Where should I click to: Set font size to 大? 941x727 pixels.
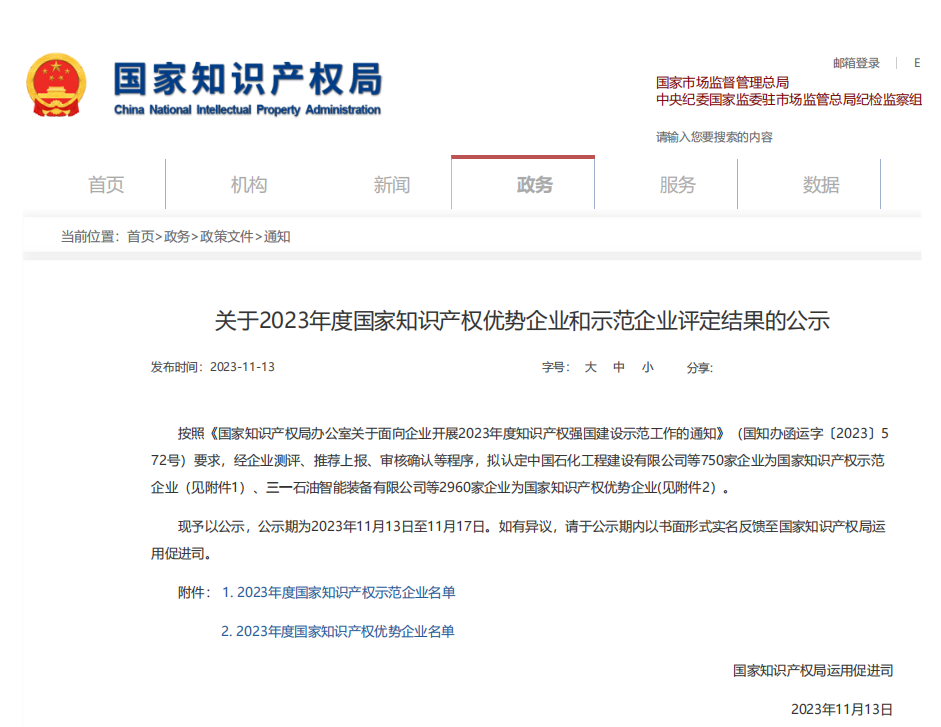tap(591, 367)
